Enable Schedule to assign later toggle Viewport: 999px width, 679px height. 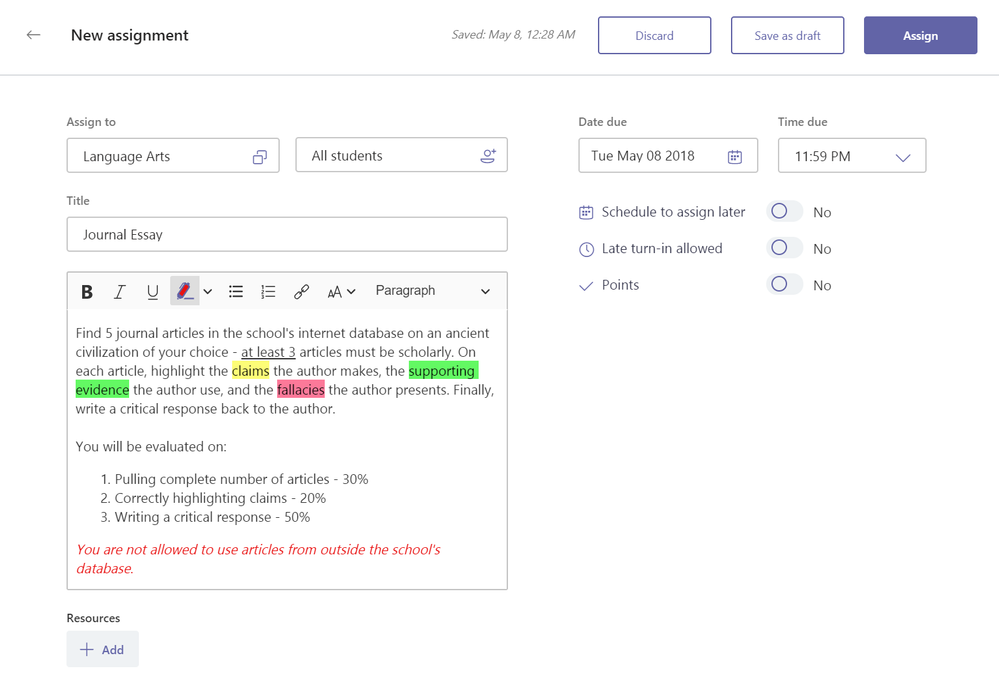click(x=784, y=212)
